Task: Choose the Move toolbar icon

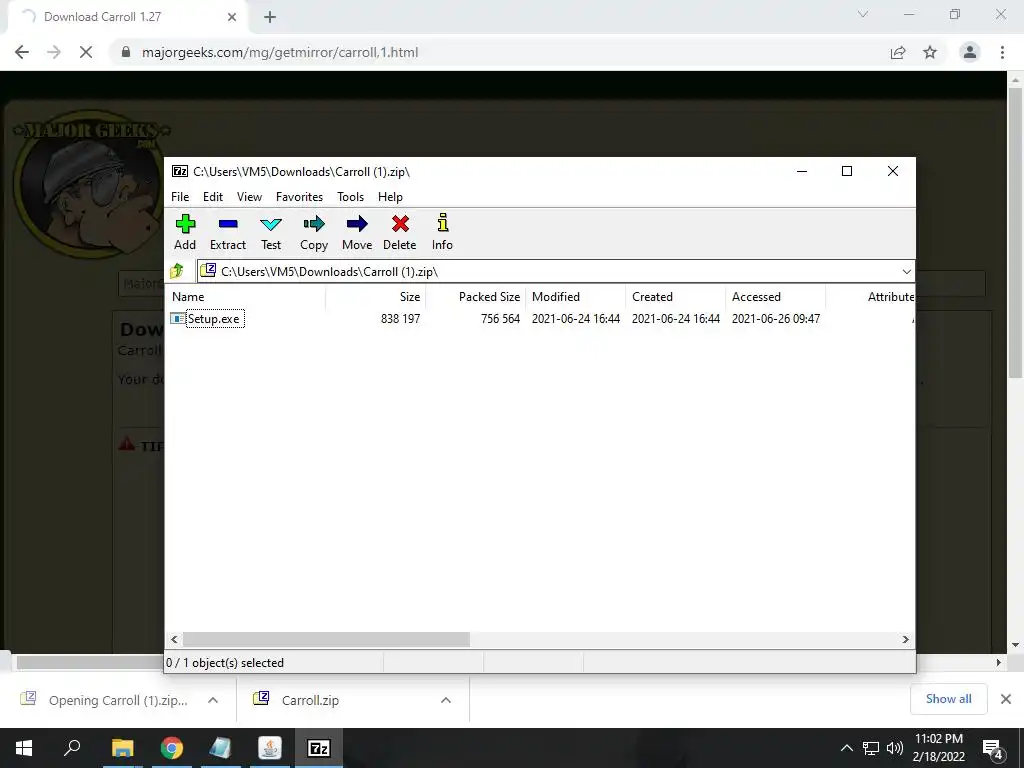Action: tap(357, 232)
